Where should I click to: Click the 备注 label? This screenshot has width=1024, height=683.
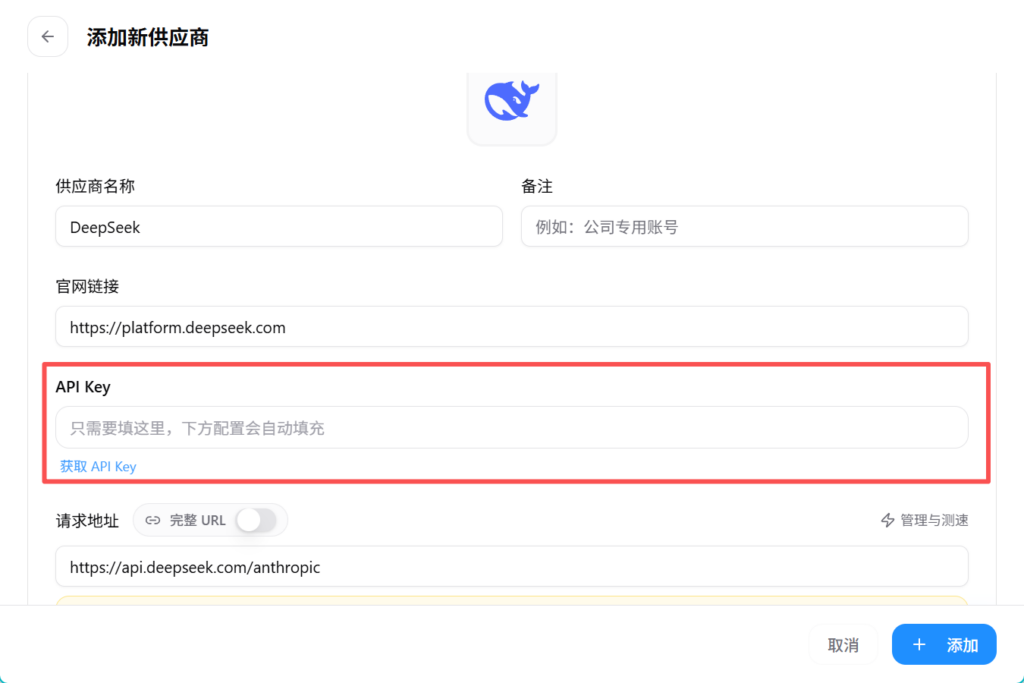(537, 186)
